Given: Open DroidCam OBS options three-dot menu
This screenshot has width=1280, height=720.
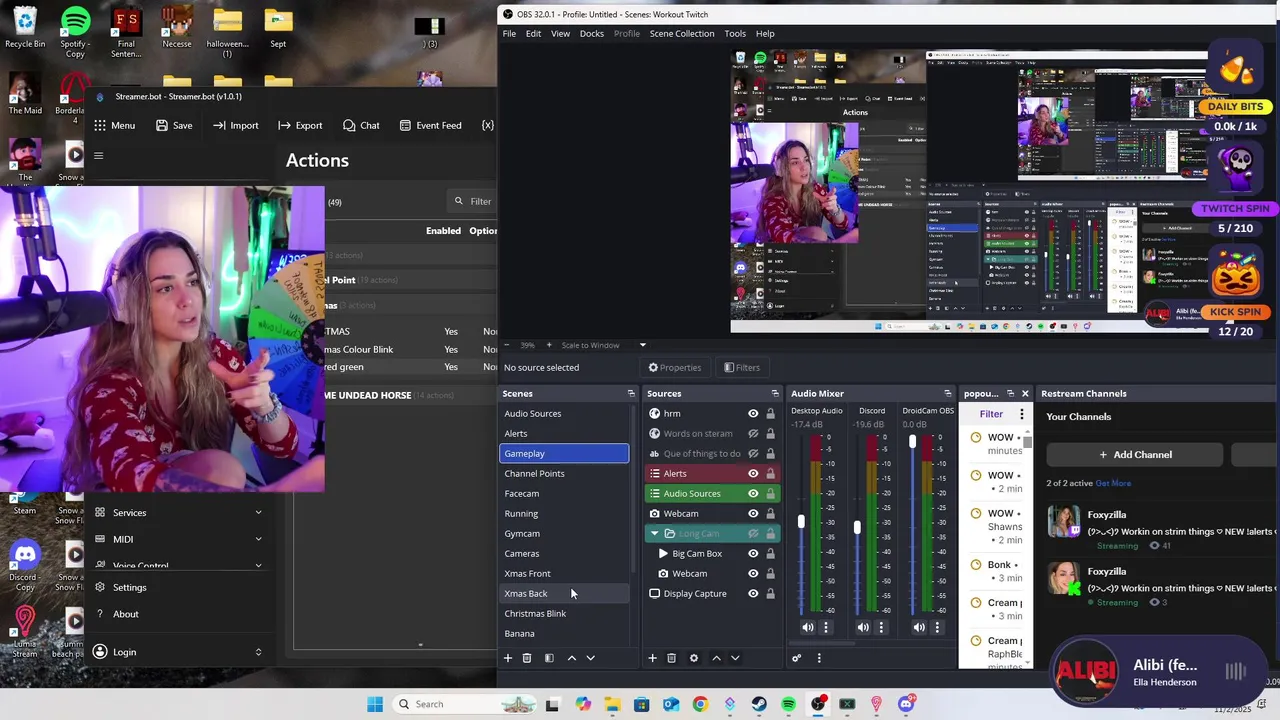Looking at the screenshot, I should click(937, 627).
